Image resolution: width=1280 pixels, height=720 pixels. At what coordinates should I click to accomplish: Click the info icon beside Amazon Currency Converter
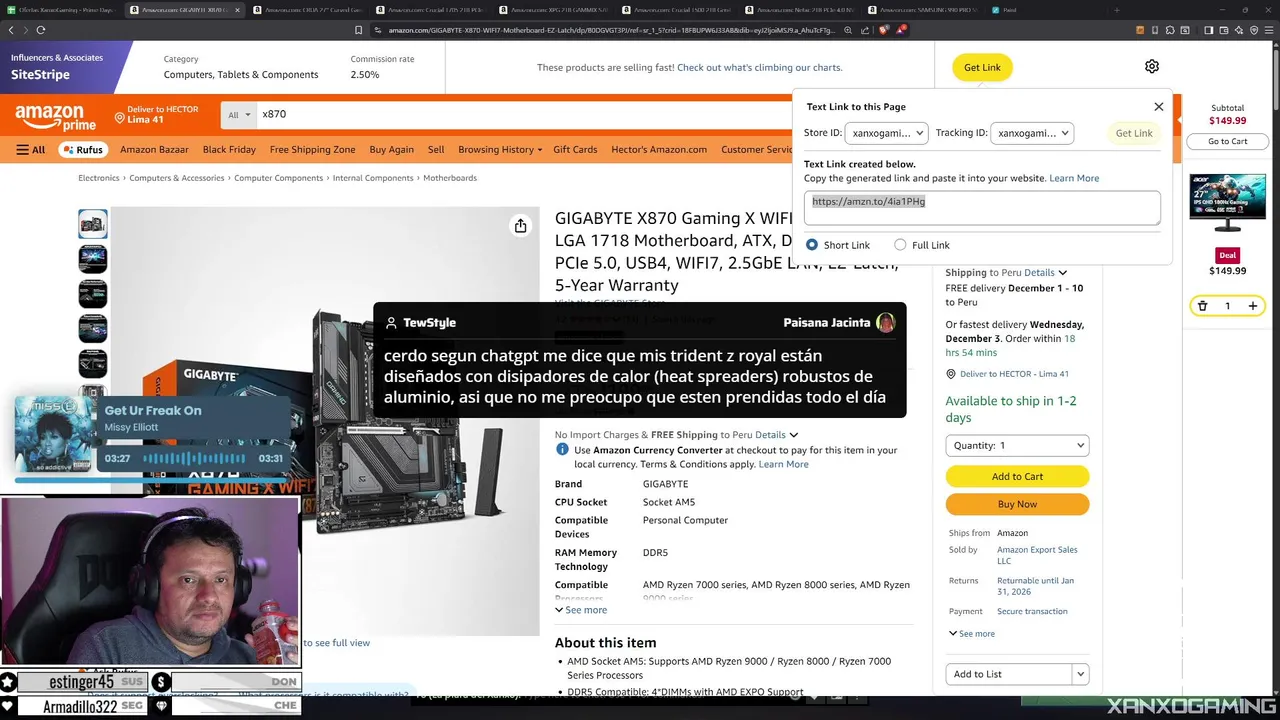[562, 450]
